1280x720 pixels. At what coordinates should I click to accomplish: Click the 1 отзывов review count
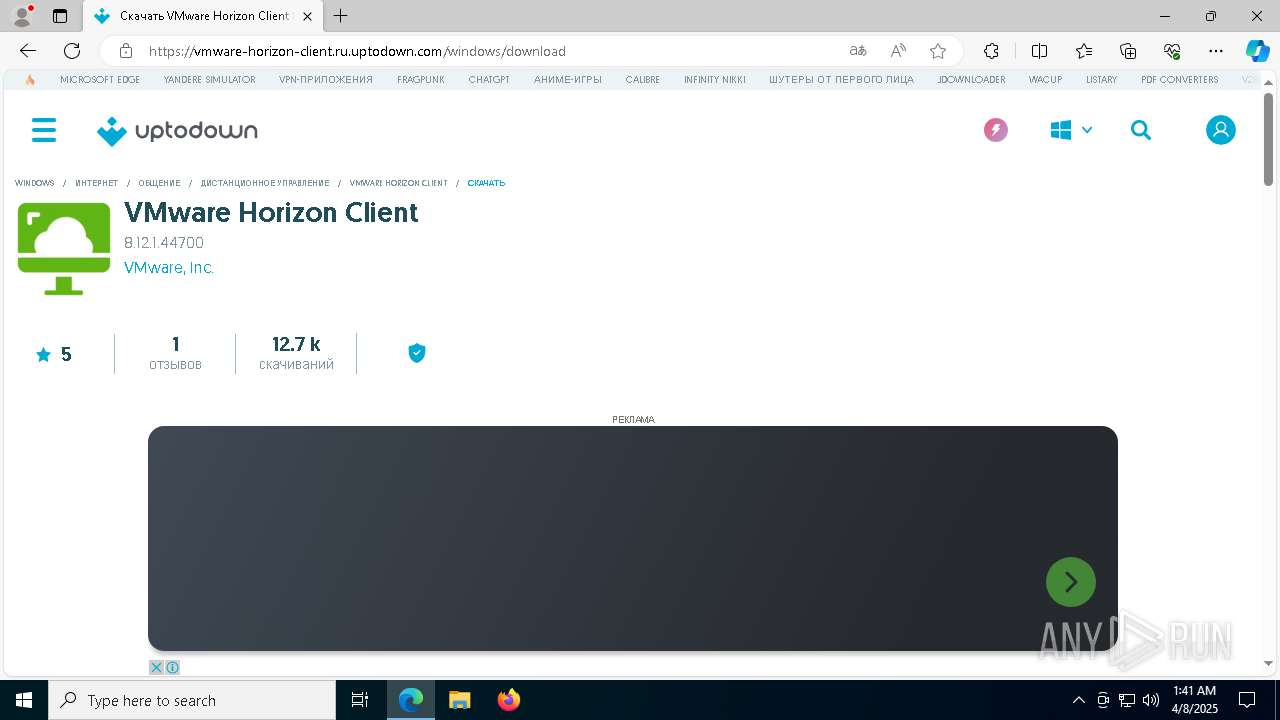tap(175, 354)
